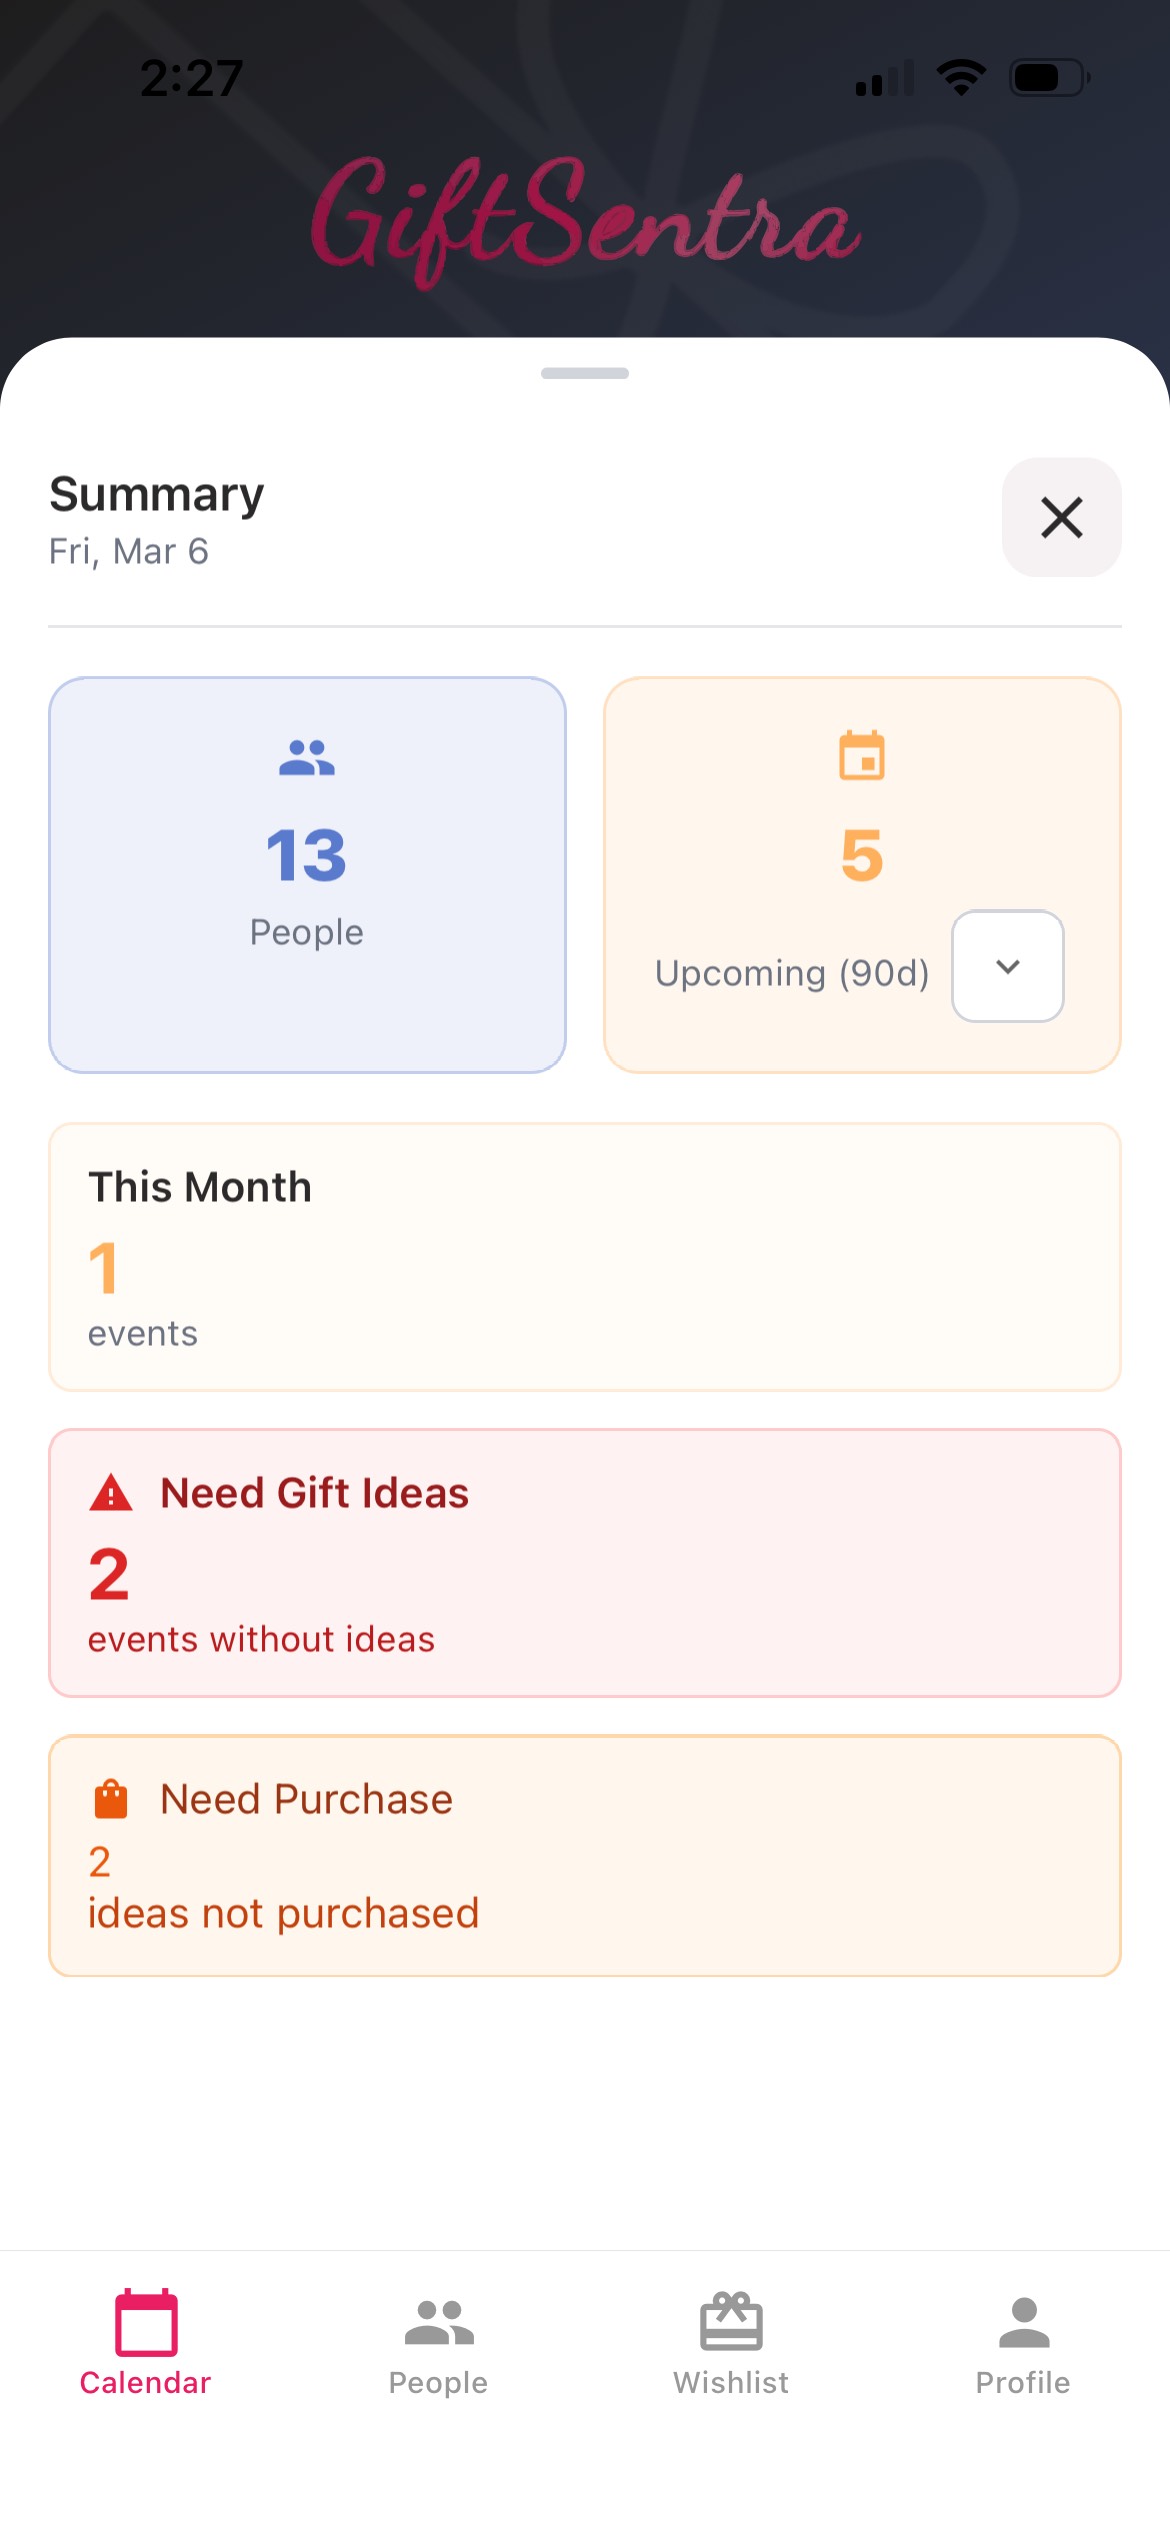Open the Need Purchase card
Image resolution: width=1170 pixels, height=2532 pixels.
(x=585, y=1856)
